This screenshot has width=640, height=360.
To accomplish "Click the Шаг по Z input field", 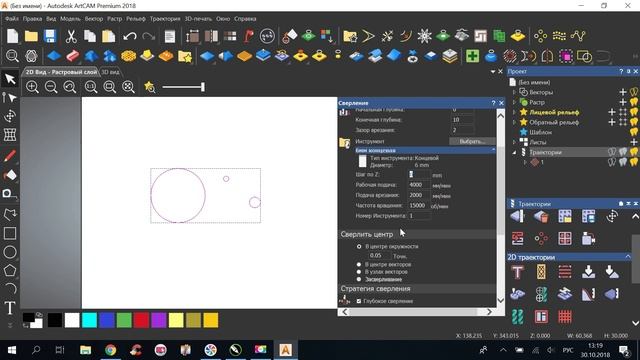I will tap(419, 175).
